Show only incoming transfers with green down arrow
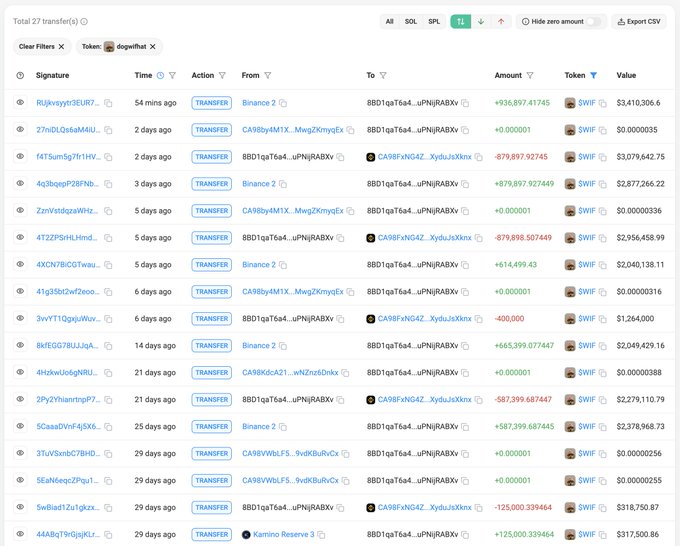The image size is (680, 546). pos(481,21)
